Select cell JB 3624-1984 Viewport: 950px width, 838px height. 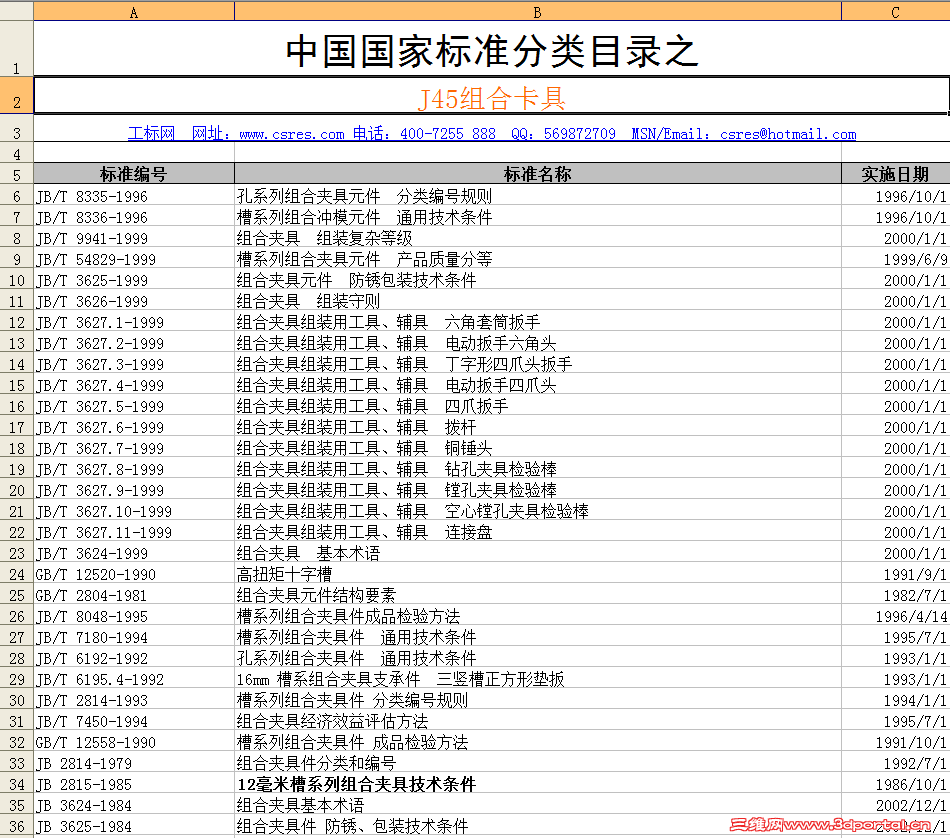pos(134,805)
